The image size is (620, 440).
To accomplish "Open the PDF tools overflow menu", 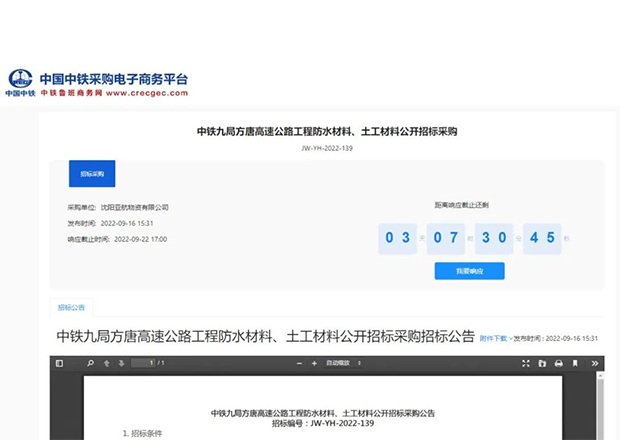I will coord(594,363).
